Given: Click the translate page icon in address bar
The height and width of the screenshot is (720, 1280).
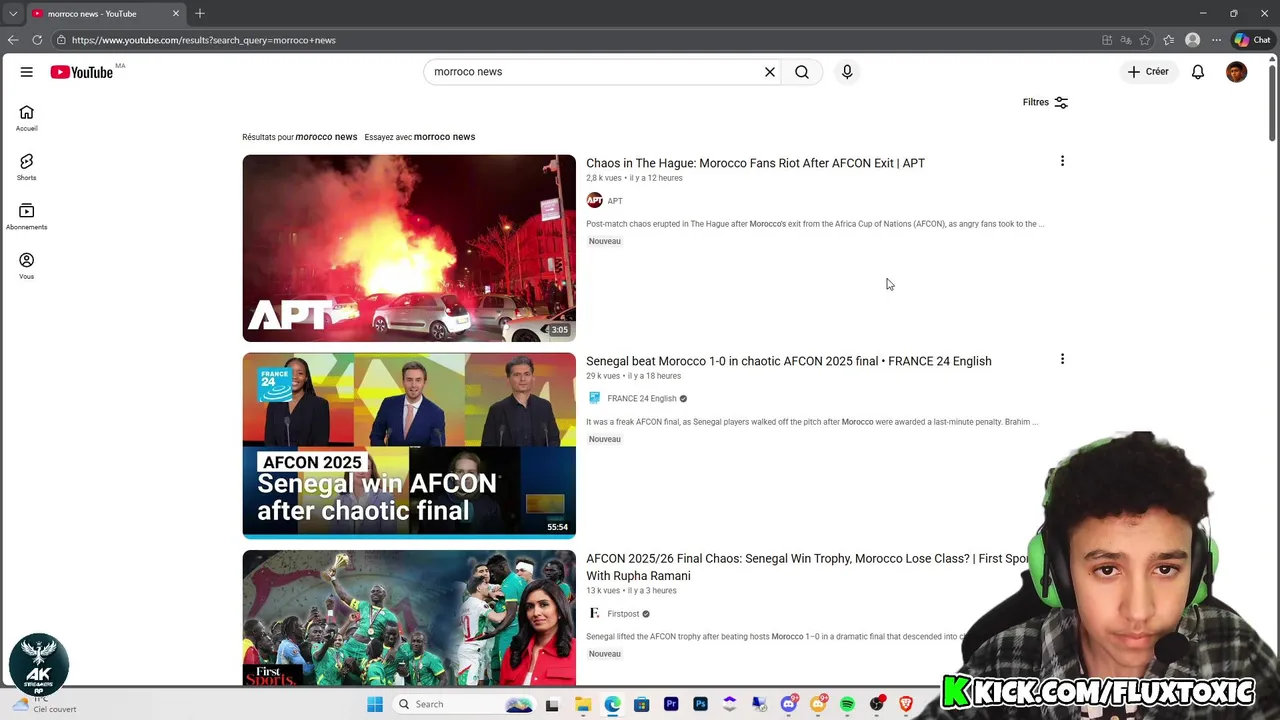Looking at the screenshot, I should point(1126,40).
